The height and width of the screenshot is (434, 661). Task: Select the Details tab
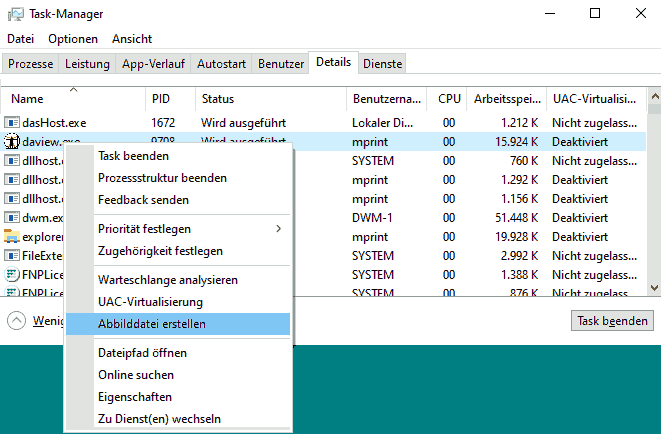click(x=333, y=62)
